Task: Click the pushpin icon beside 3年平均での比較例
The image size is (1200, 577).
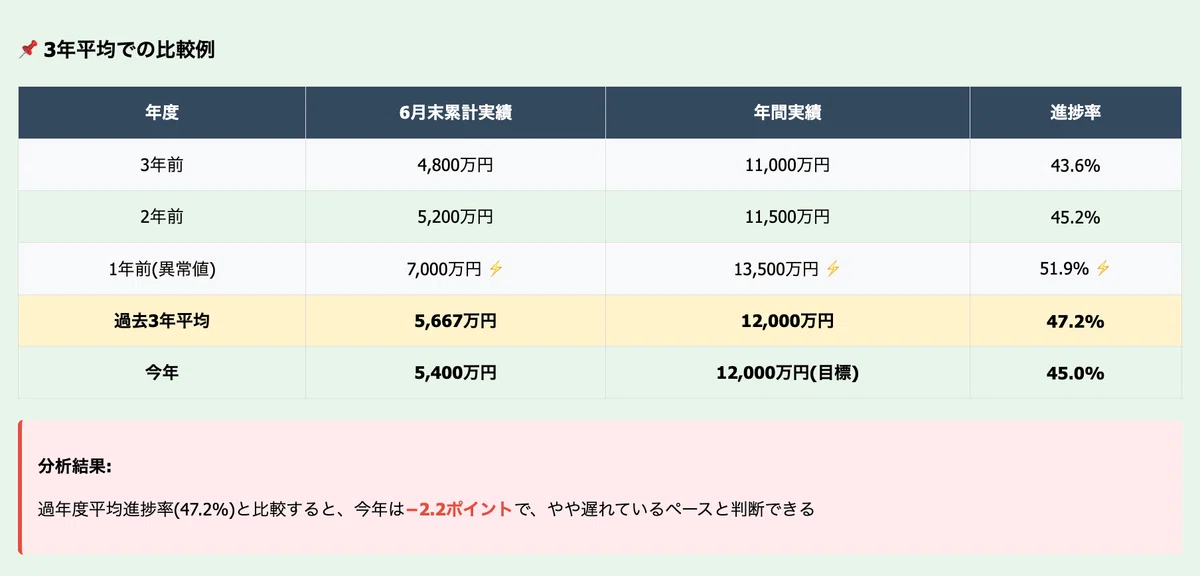Action: 28,50
